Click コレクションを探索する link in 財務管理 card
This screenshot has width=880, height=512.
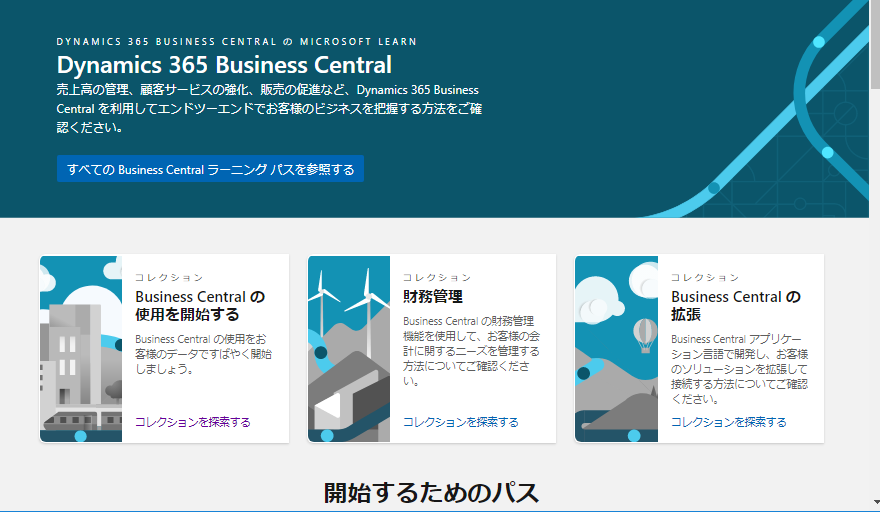point(461,422)
